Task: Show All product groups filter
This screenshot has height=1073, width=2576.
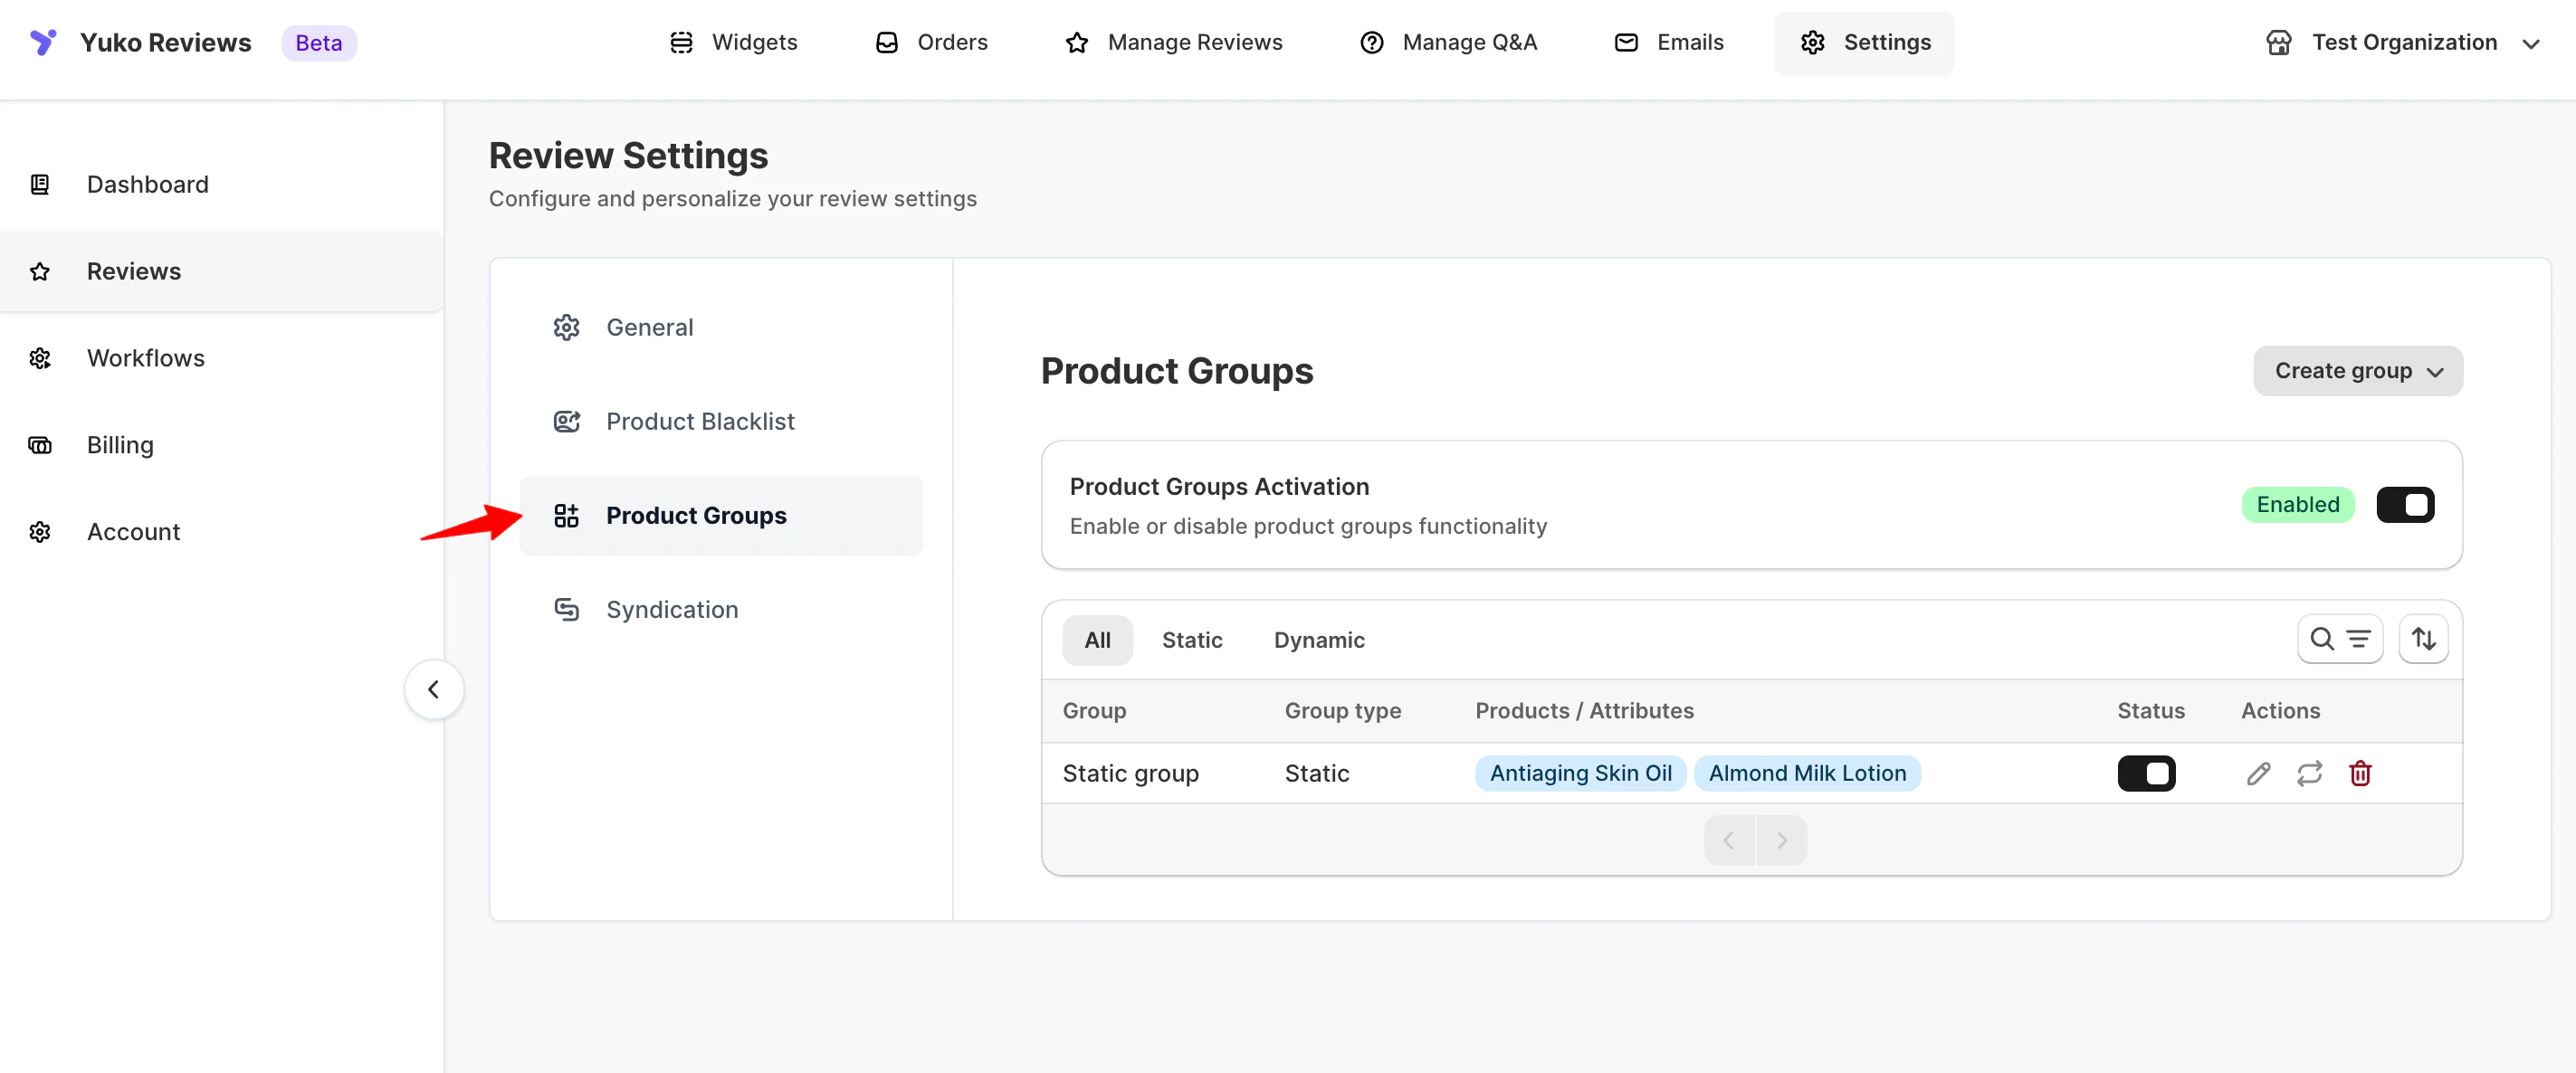Action: pos(1097,640)
